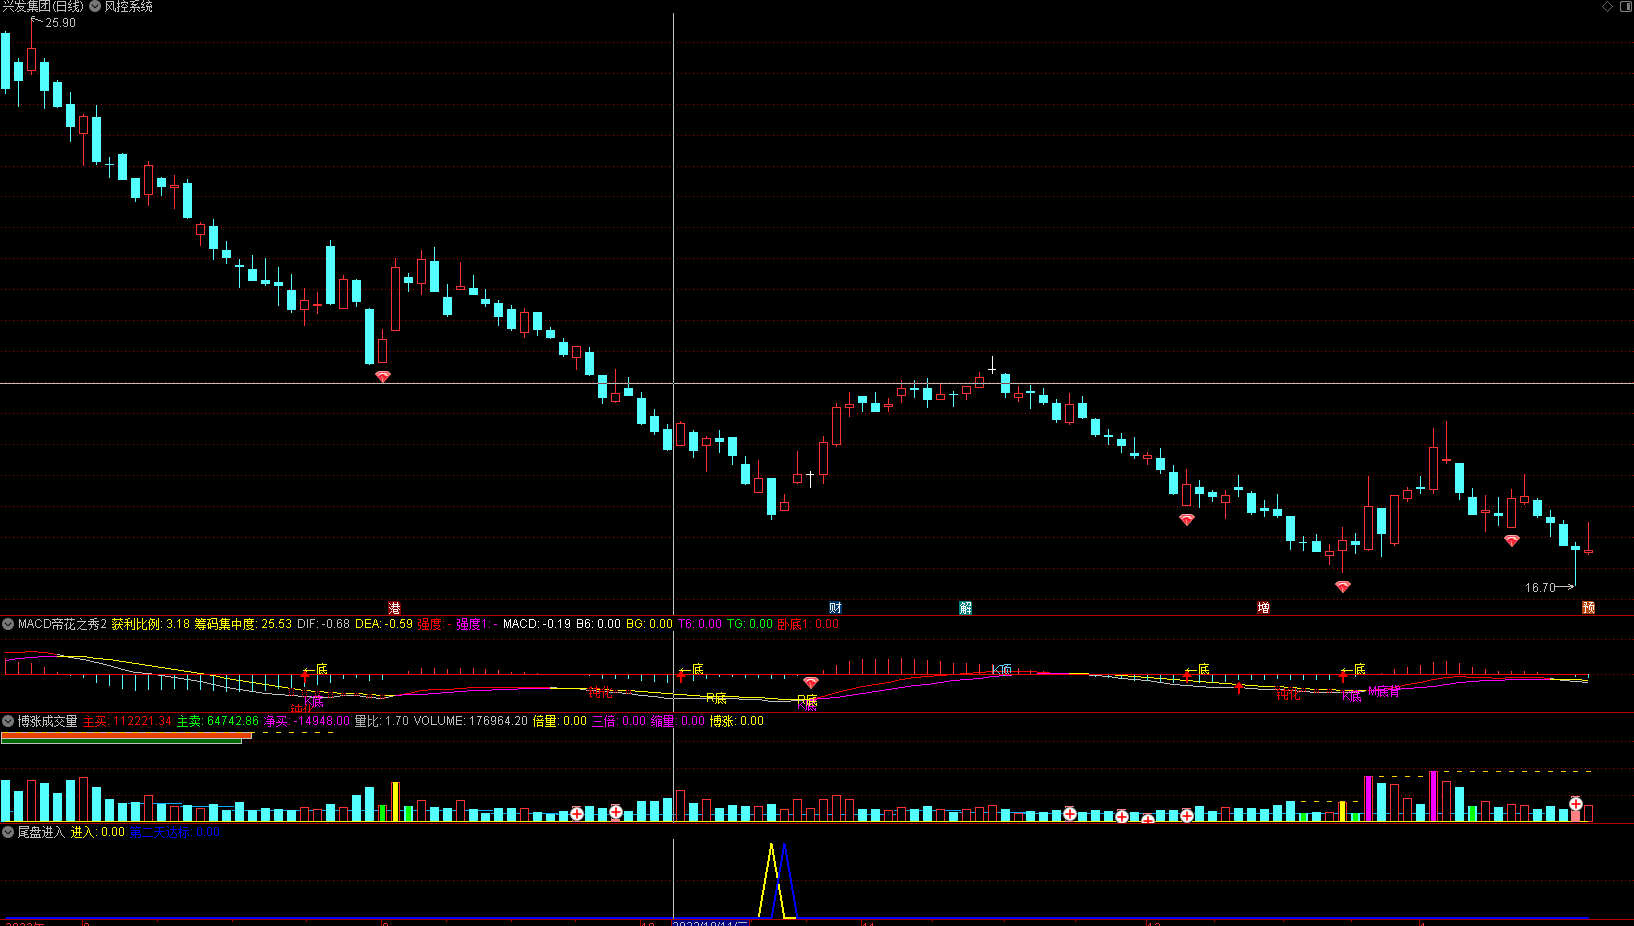Expand 博涨成交量 indicator menu arrow
The width and height of the screenshot is (1634, 926).
coord(8,721)
